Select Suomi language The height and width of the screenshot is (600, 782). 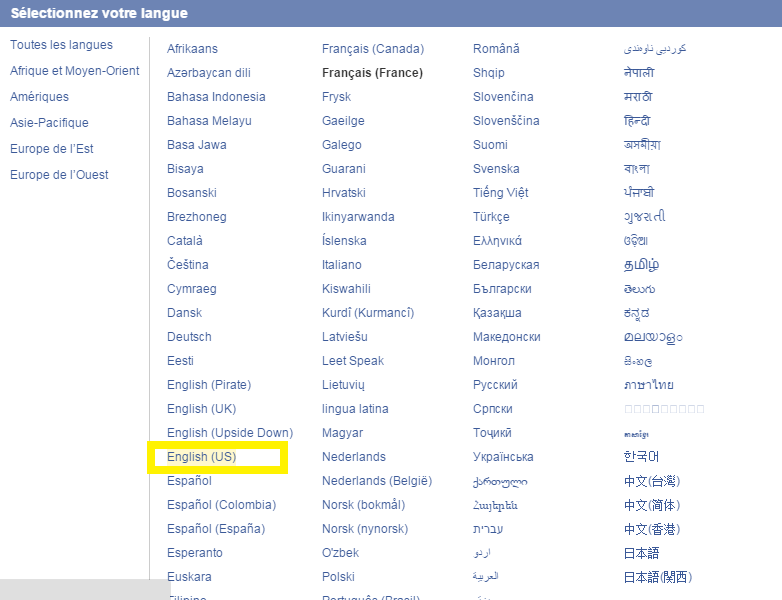click(x=490, y=145)
